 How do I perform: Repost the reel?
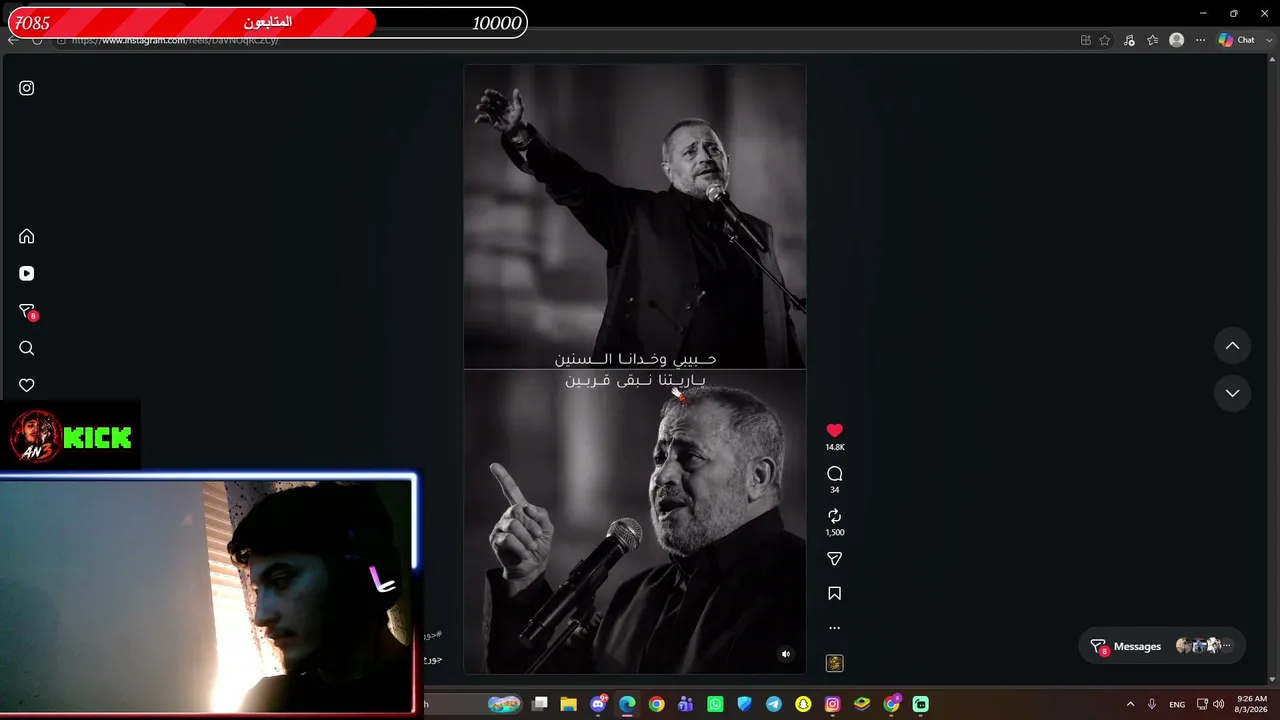click(x=835, y=516)
